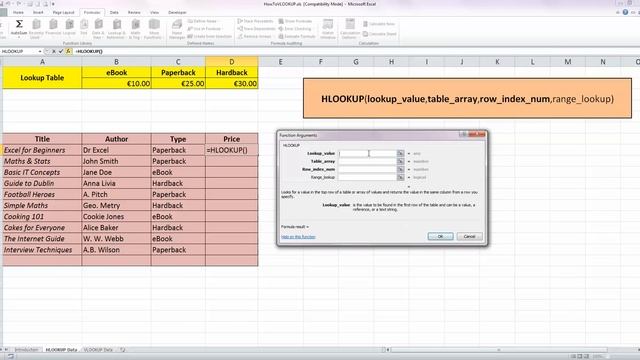Click Define Name in ribbon

coord(203,21)
